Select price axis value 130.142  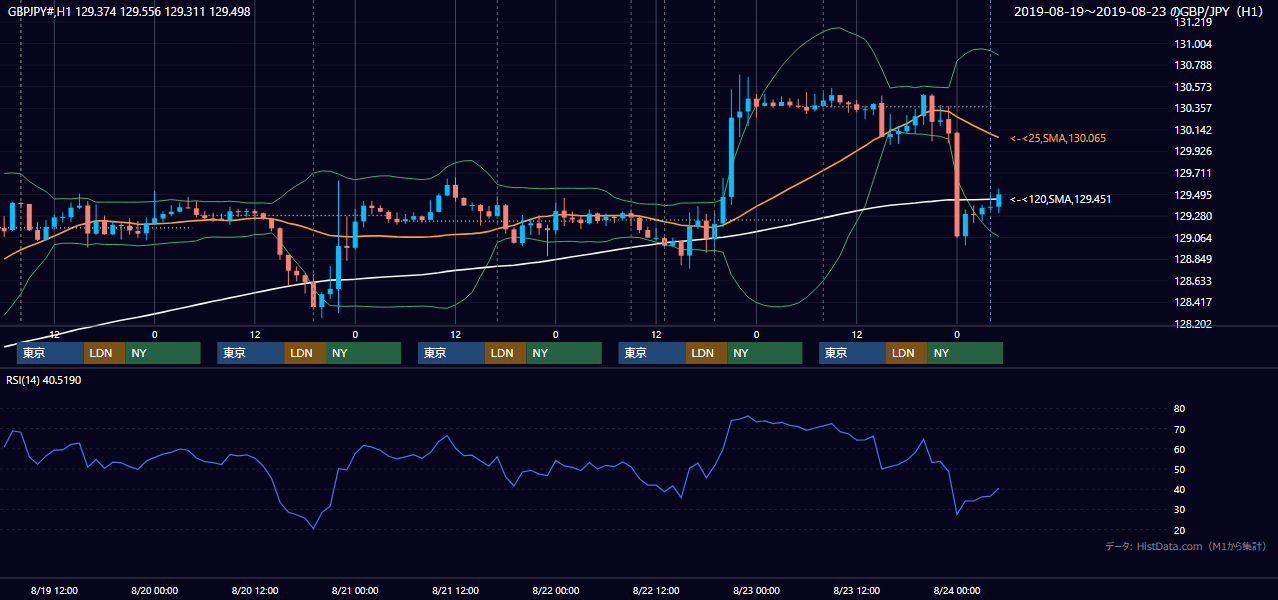coord(1193,130)
